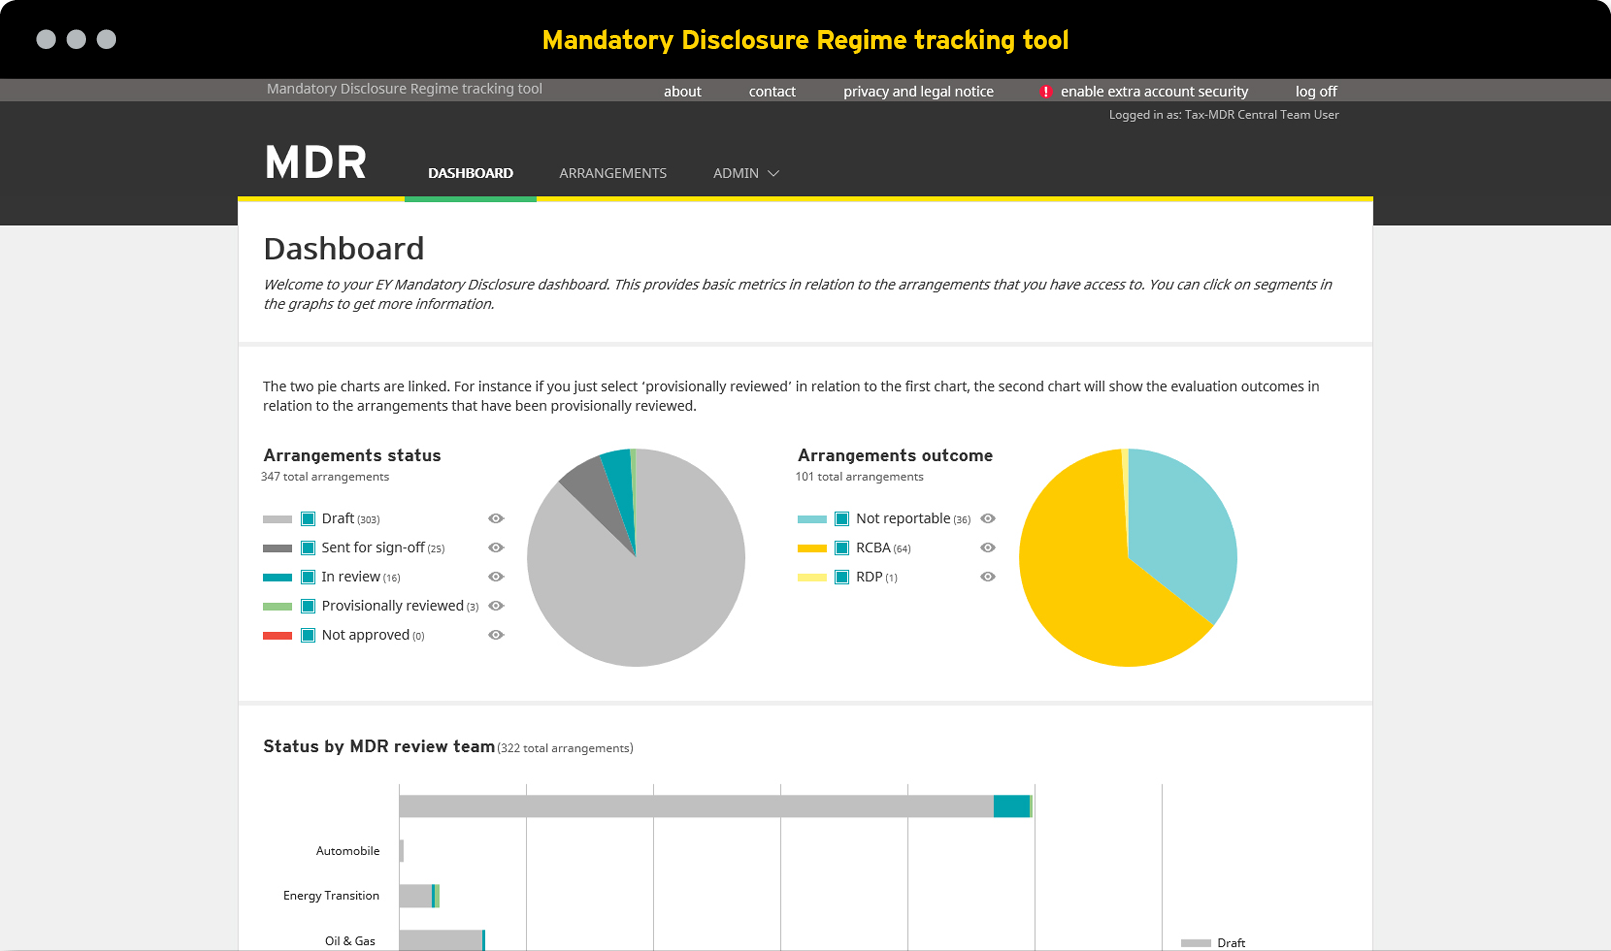The height and width of the screenshot is (951, 1611).
Task: Click the MDR logo
Action: click(x=316, y=162)
